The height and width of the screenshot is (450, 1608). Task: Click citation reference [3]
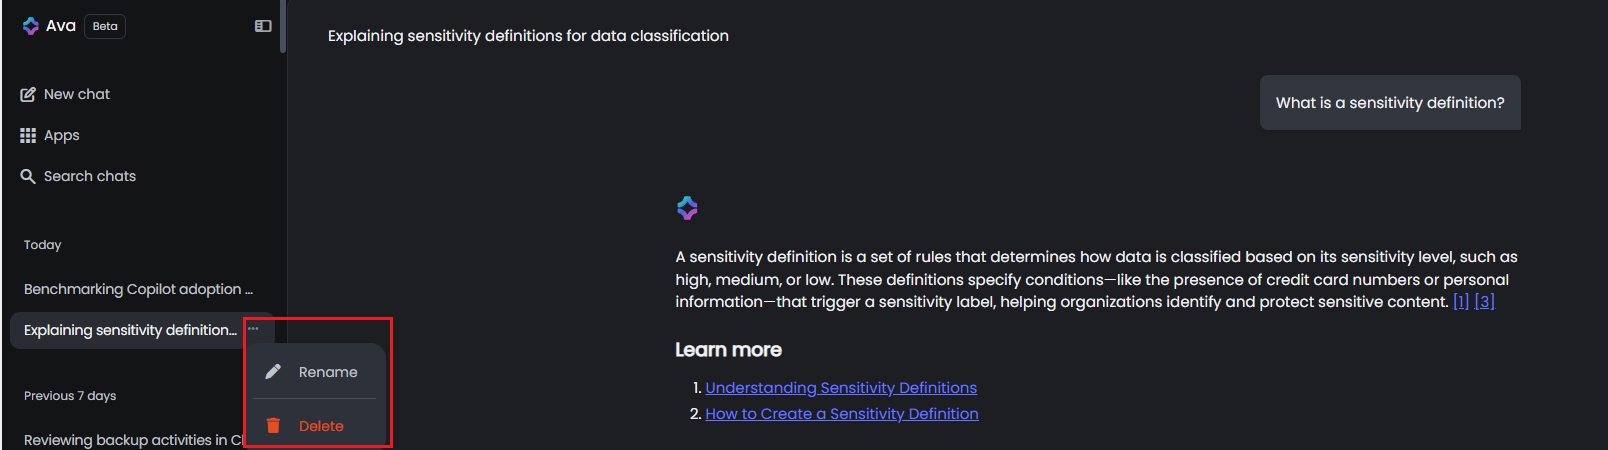click(1484, 302)
